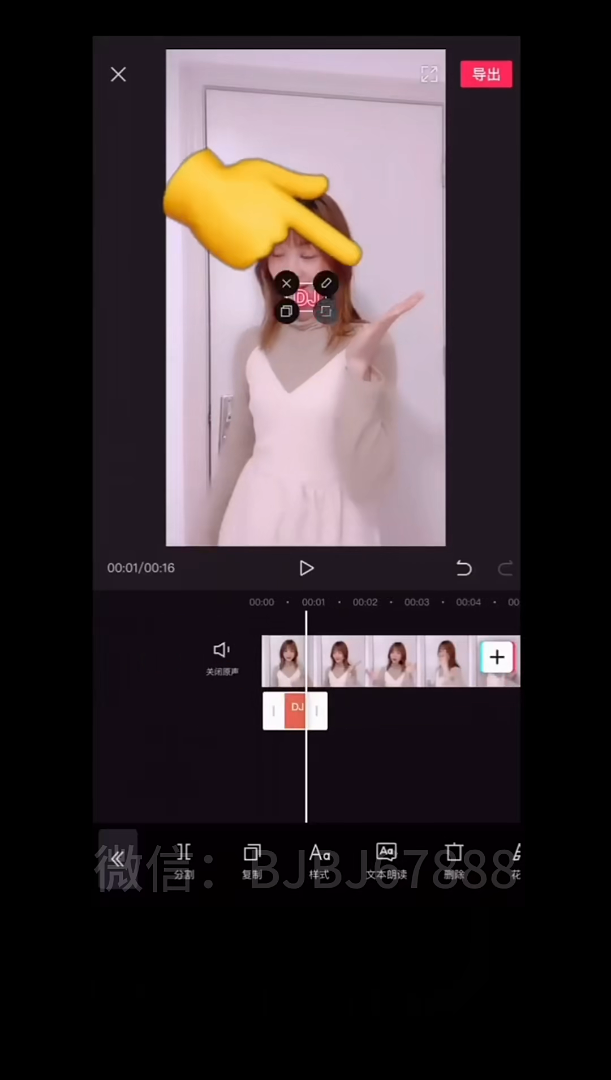Edit the DJ text with pencil handle
611x1080 pixels.
click(x=326, y=283)
